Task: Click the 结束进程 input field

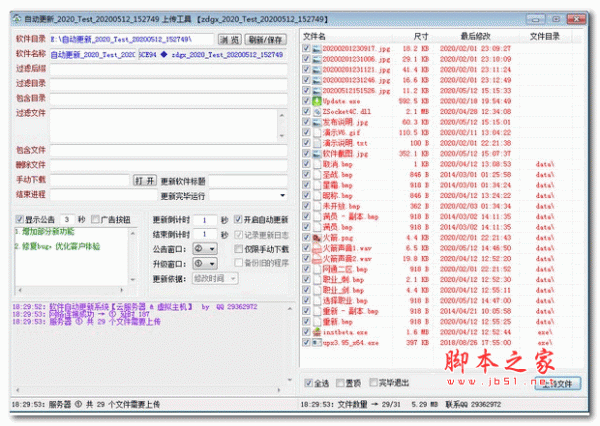Action: click(104, 195)
